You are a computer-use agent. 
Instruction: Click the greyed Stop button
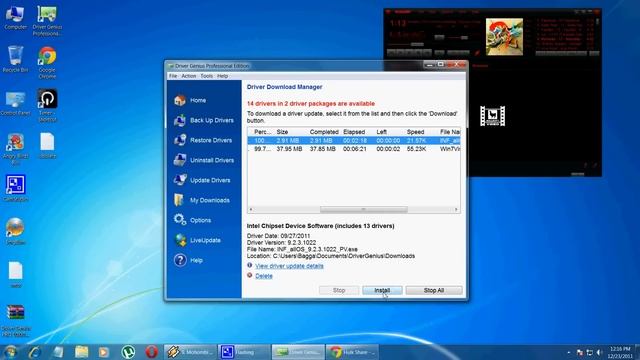pyautogui.click(x=339, y=290)
